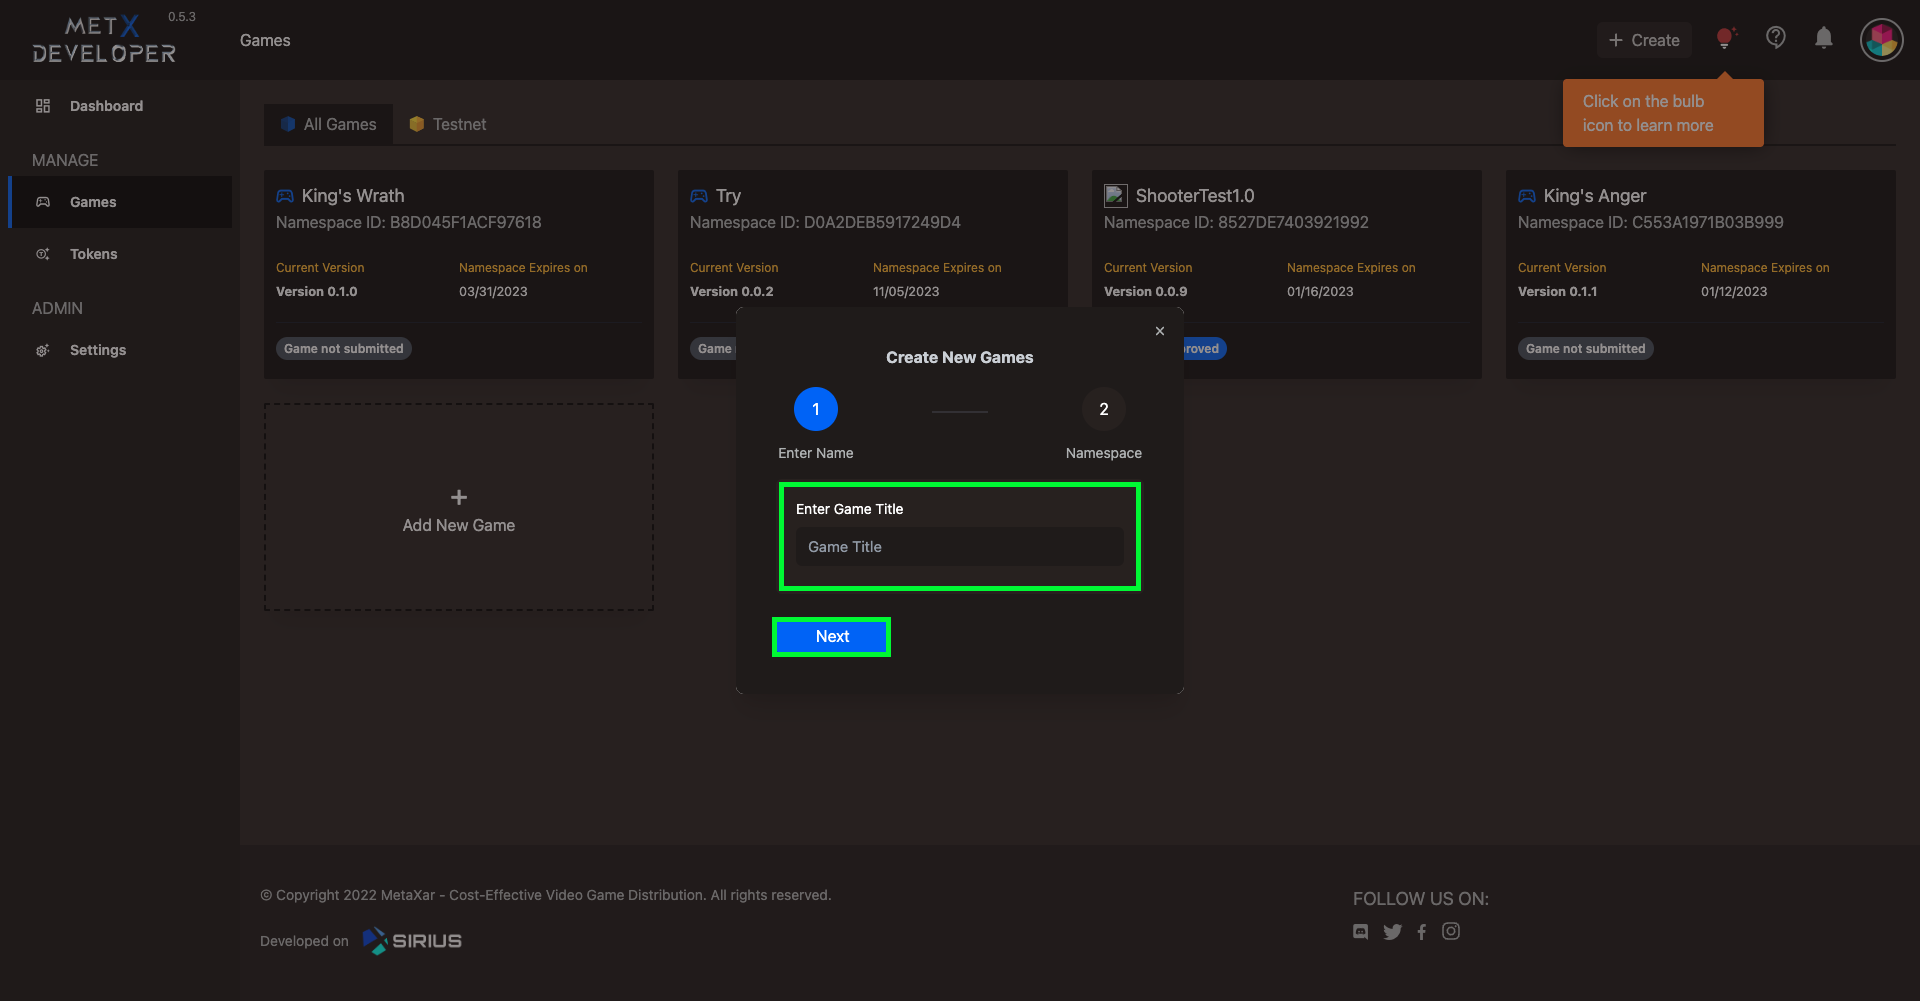The height and width of the screenshot is (1001, 1920).
Task: Click the version number 0.5.3 label
Action: point(182,17)
